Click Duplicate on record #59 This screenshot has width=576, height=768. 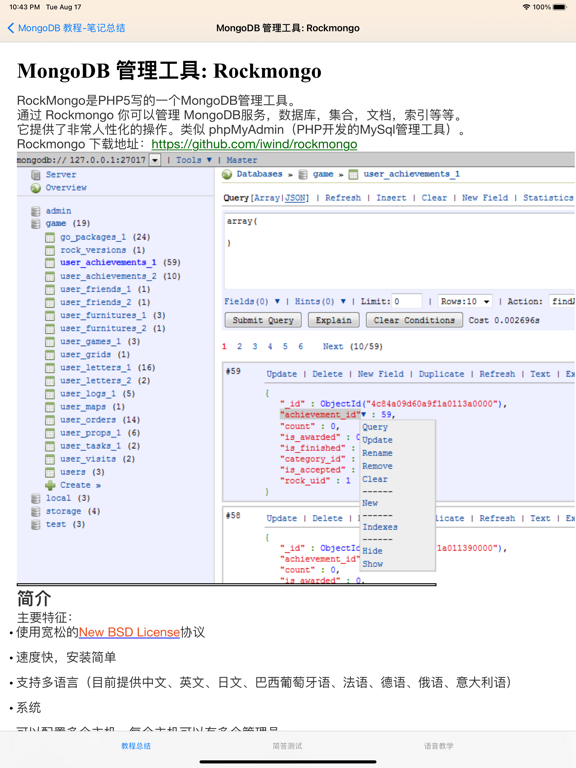[x=441, y=374]
